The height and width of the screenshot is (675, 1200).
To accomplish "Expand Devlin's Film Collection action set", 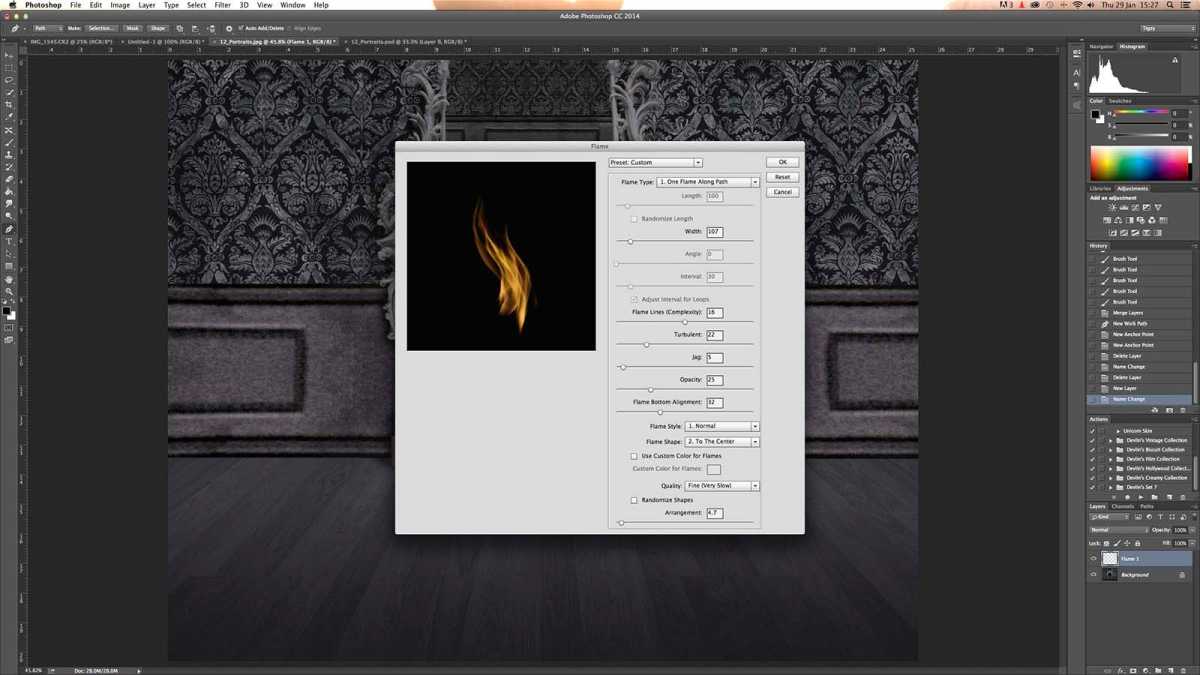I will click(x=1112, y=459).
